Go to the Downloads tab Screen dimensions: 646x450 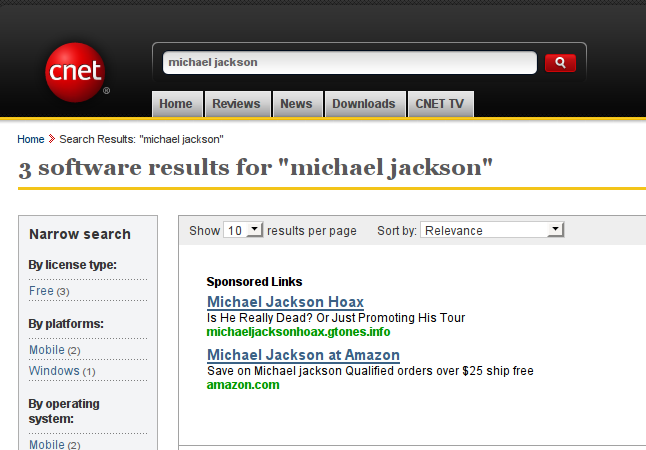(x=365, y=104)
